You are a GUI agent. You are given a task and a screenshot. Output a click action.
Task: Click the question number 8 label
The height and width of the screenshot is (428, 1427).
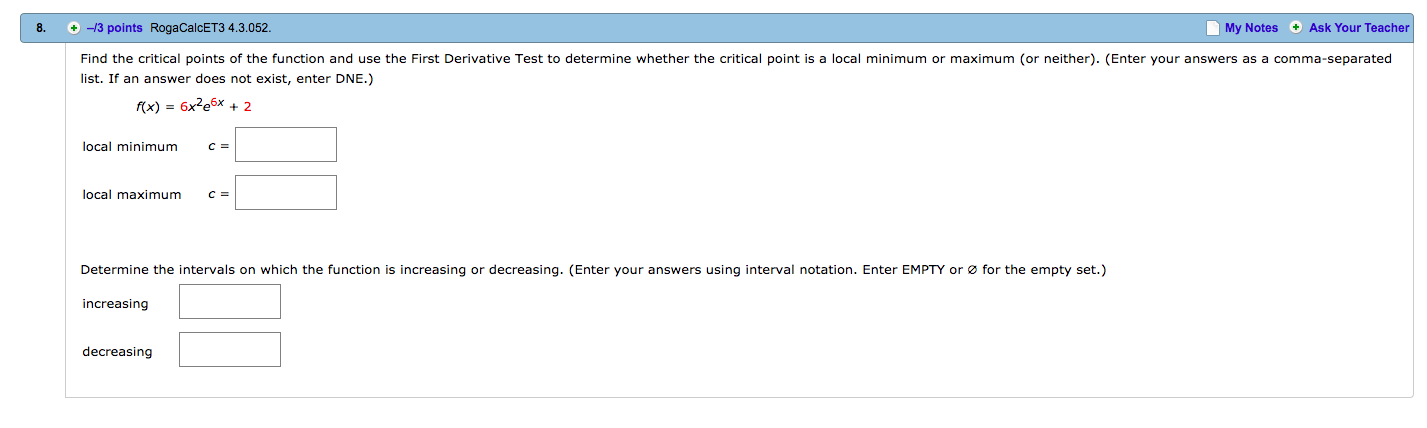tap(39, 28)
